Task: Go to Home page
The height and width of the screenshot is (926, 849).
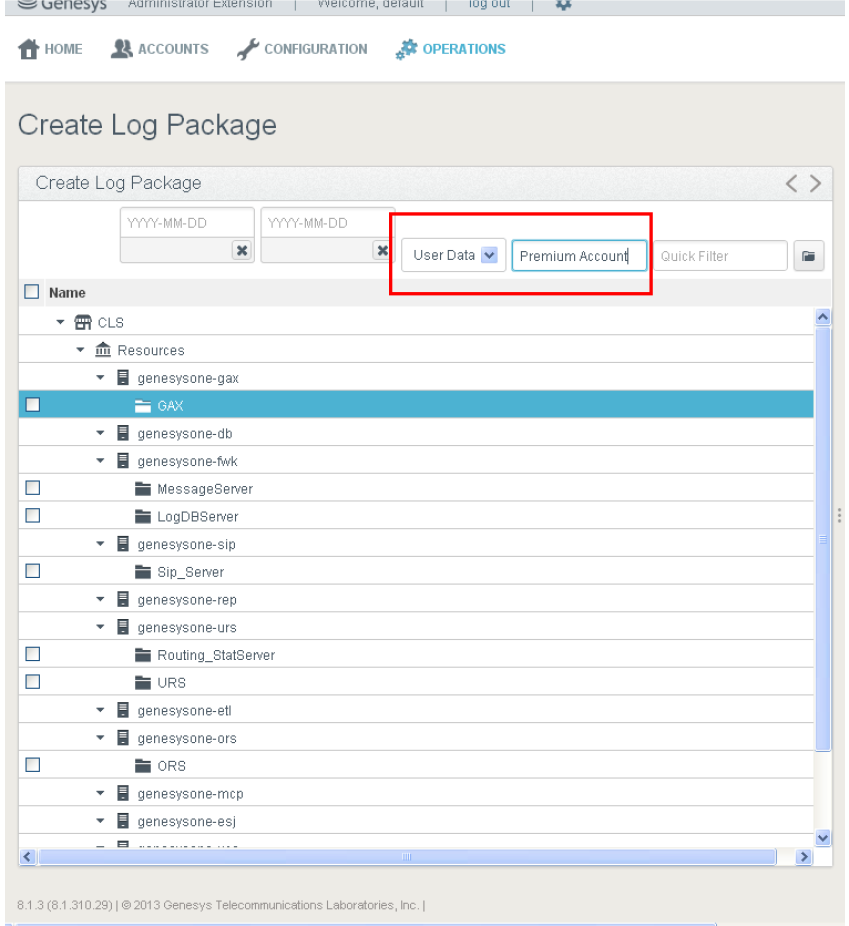Action: point(51,49)
